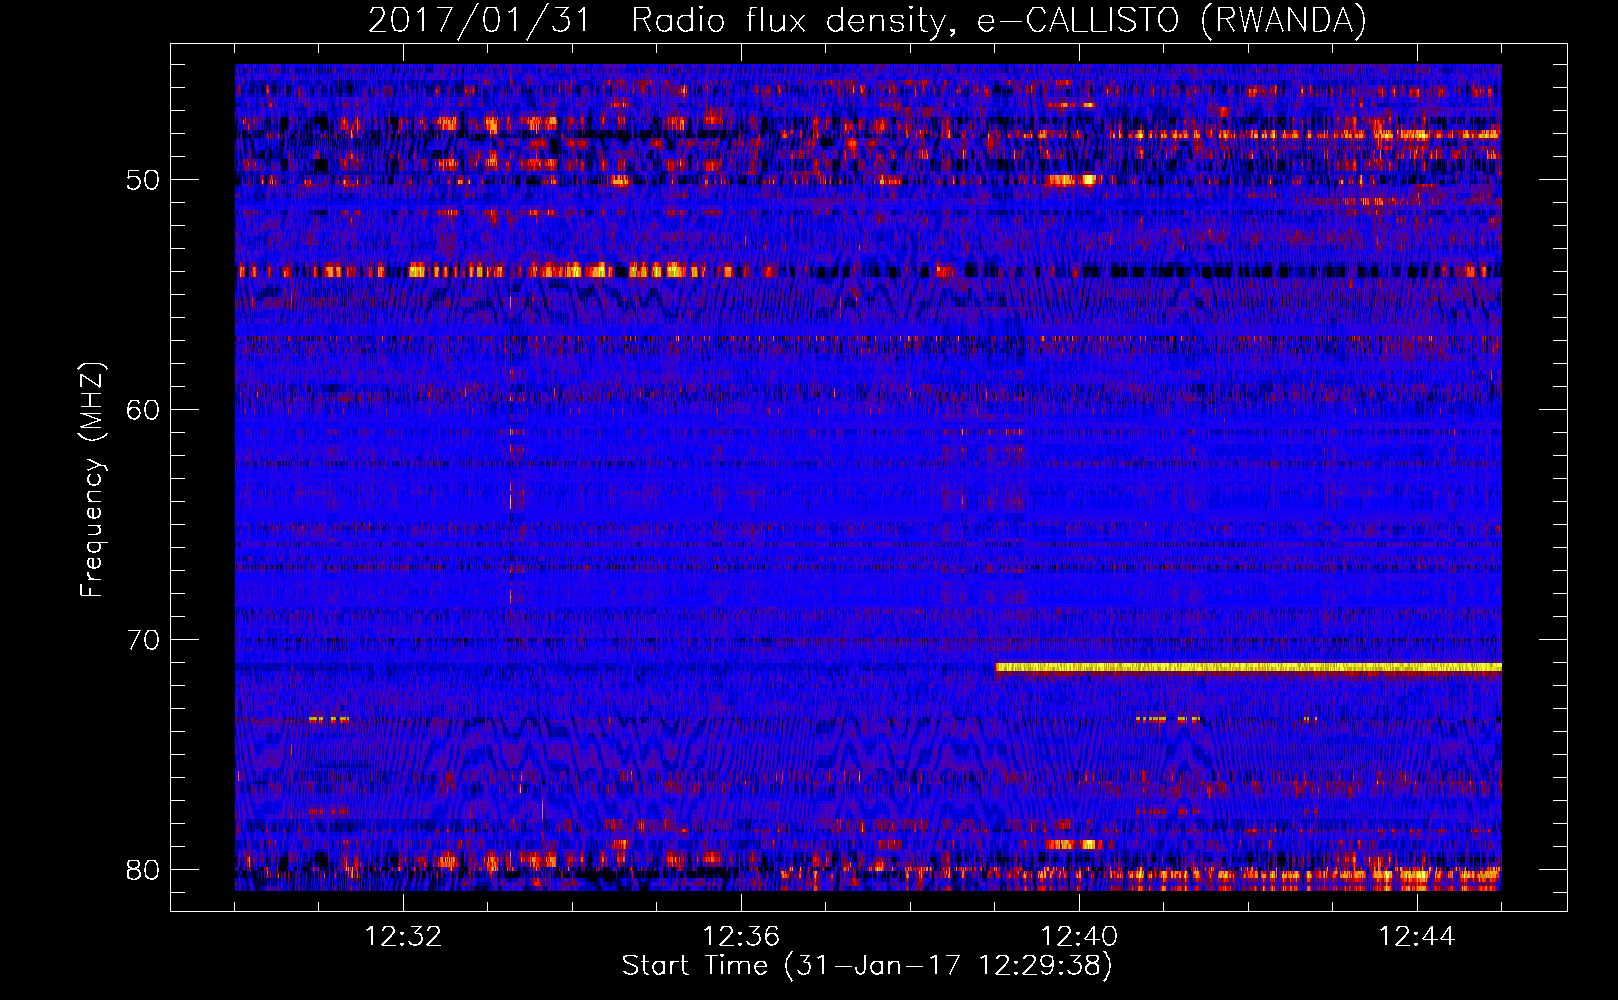Click the 60 MHz frequency tick label

pos(143,410)
